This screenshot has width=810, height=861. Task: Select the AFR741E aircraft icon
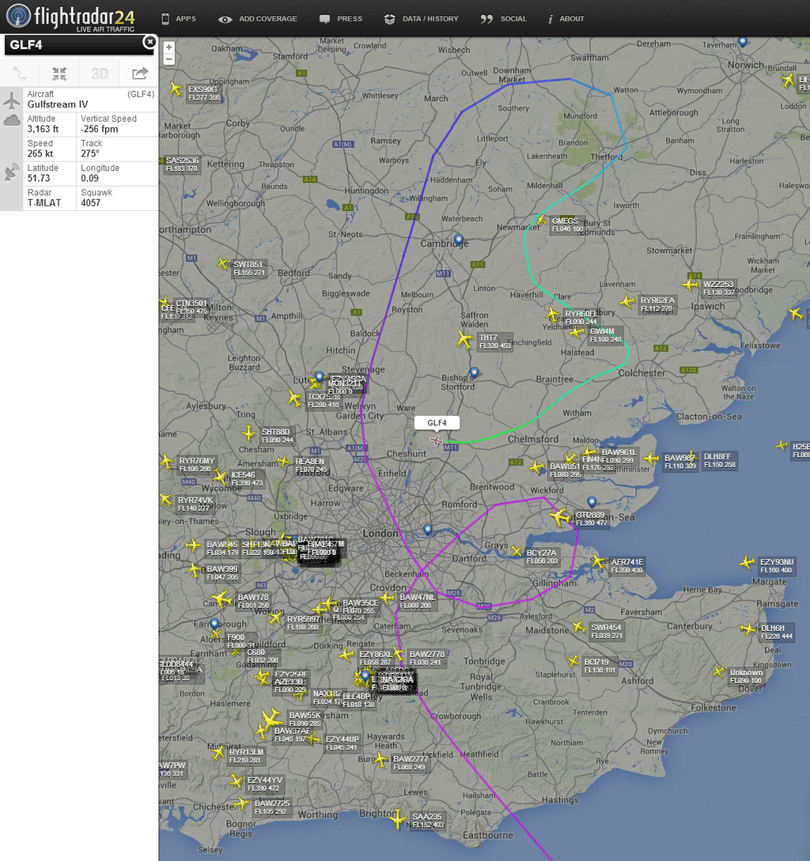point(598,562)
